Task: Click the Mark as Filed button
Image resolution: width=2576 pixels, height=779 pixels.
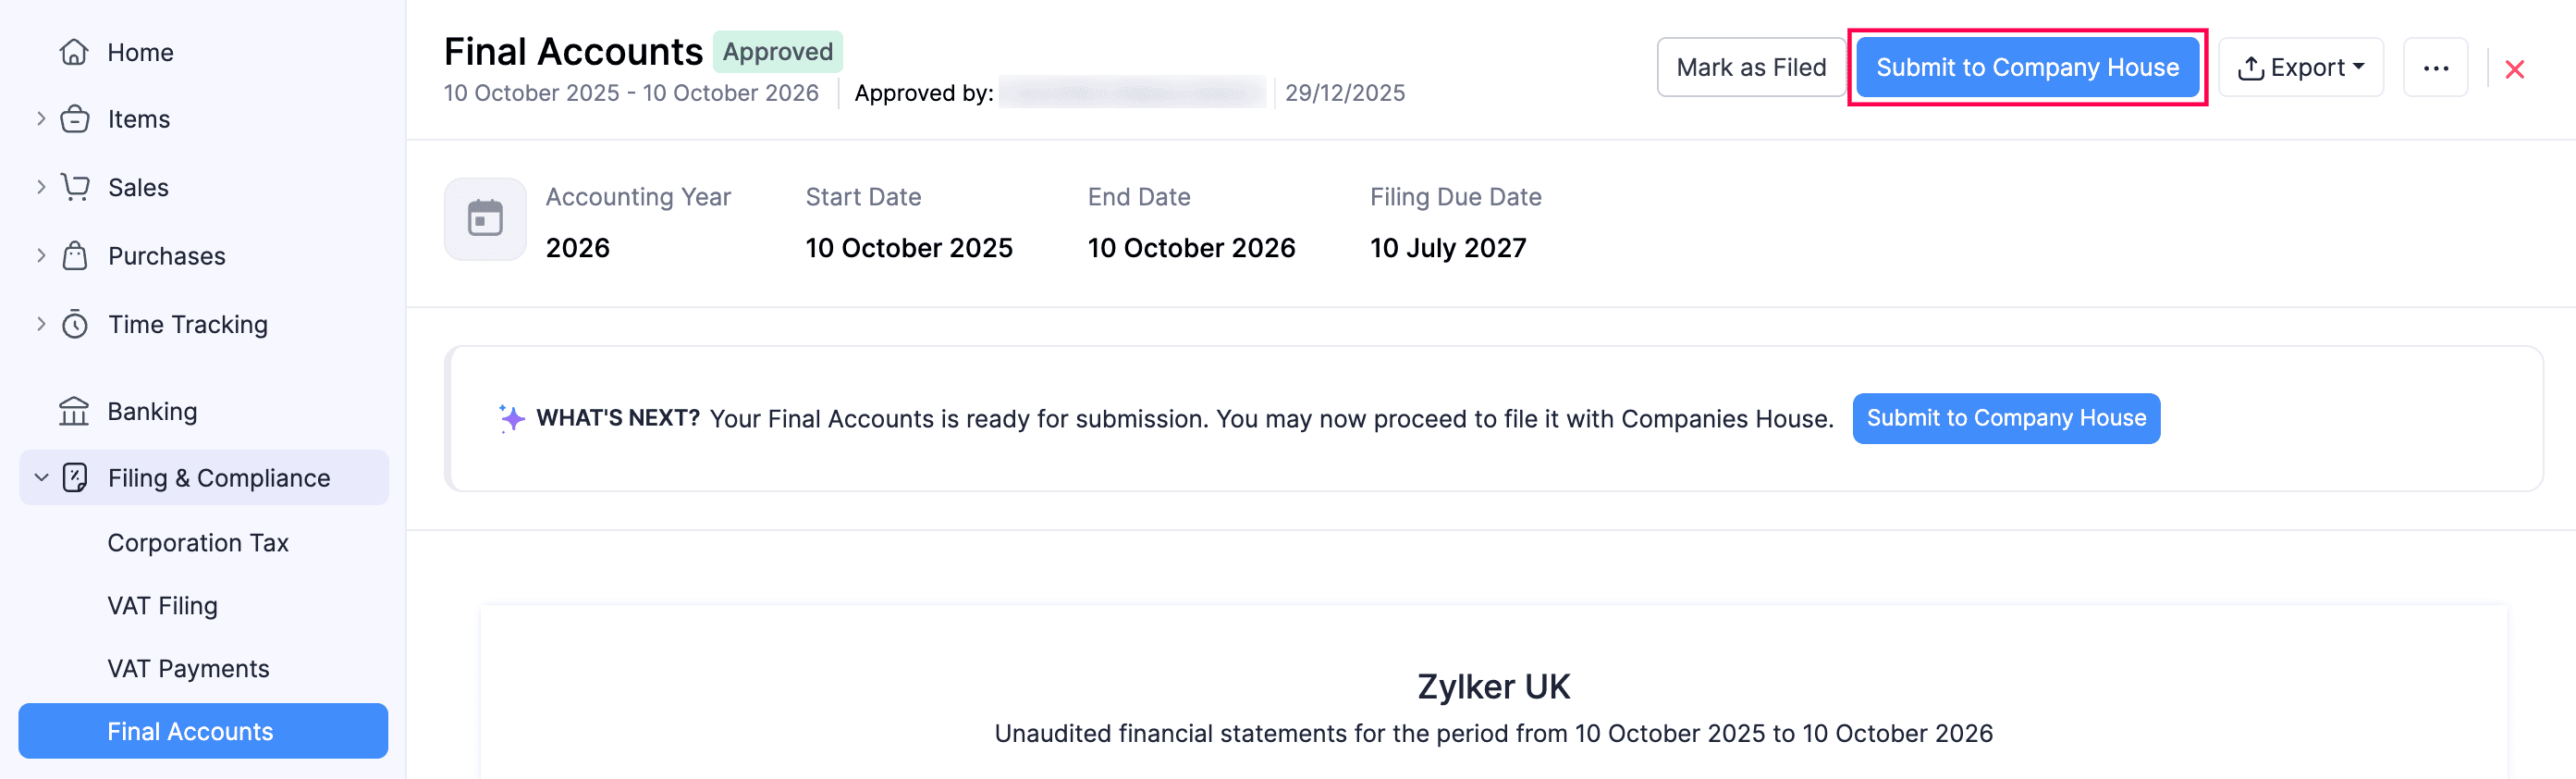Action: [x=1750, y=68]
